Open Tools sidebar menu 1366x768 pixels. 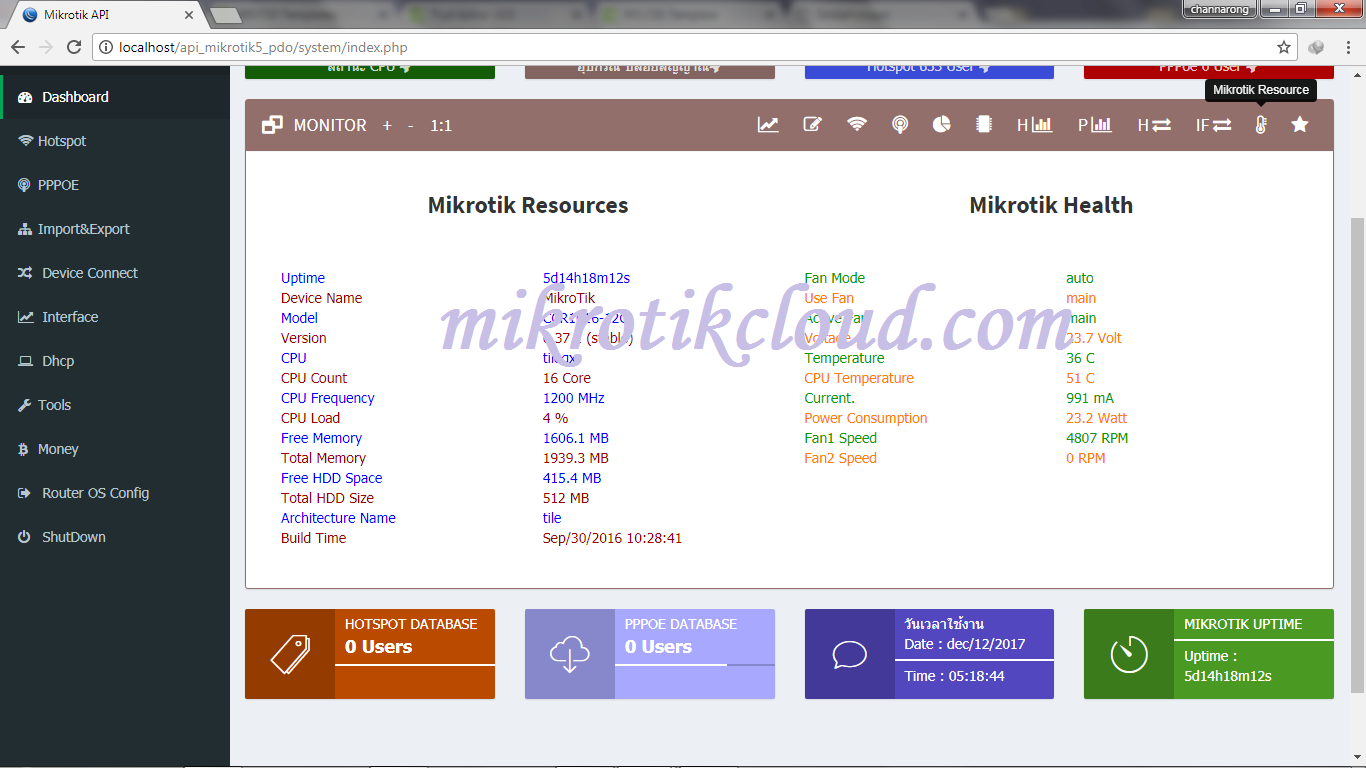pyautogui.click(x=115, y=405)
